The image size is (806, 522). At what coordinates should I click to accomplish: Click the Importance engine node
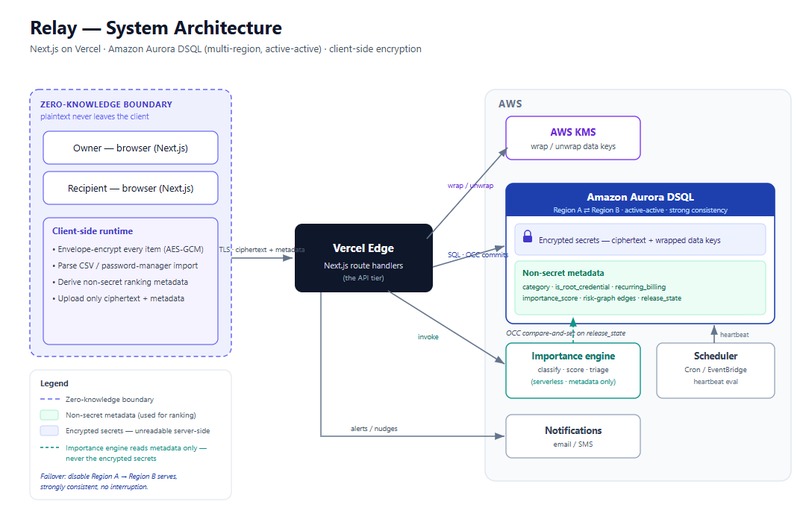pyautogui.click(x=573, y=370)
